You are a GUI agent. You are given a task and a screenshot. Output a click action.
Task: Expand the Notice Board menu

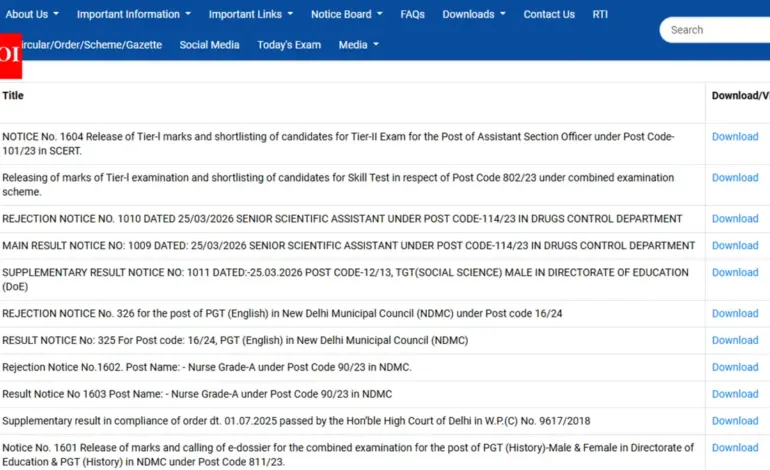pyautogui.click(x=347, y=14)
